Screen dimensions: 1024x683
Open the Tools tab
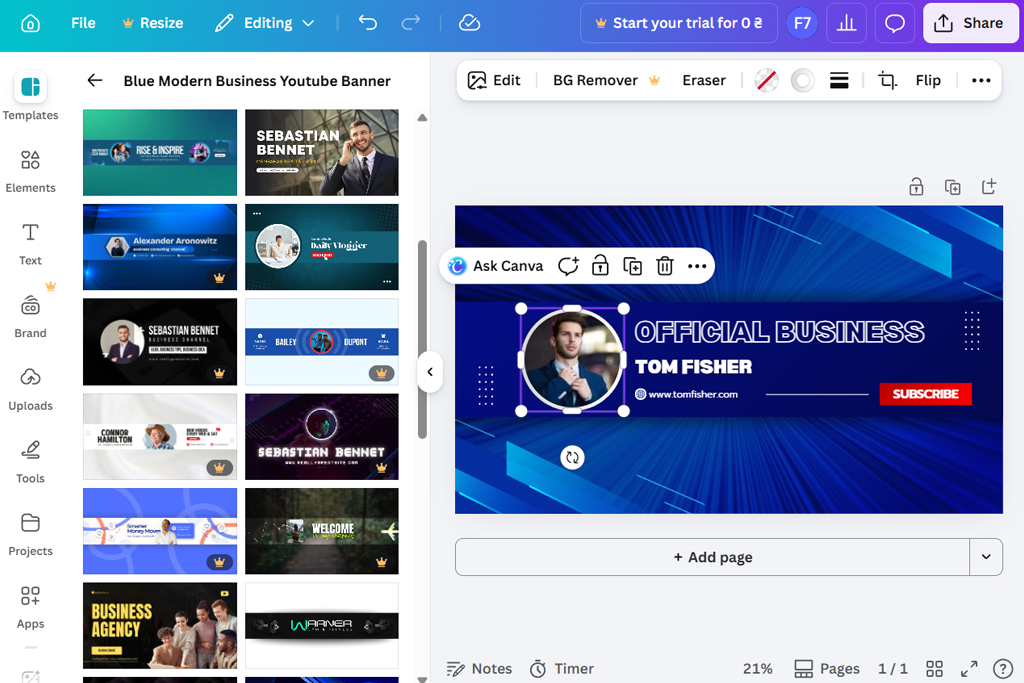point(30,462)
